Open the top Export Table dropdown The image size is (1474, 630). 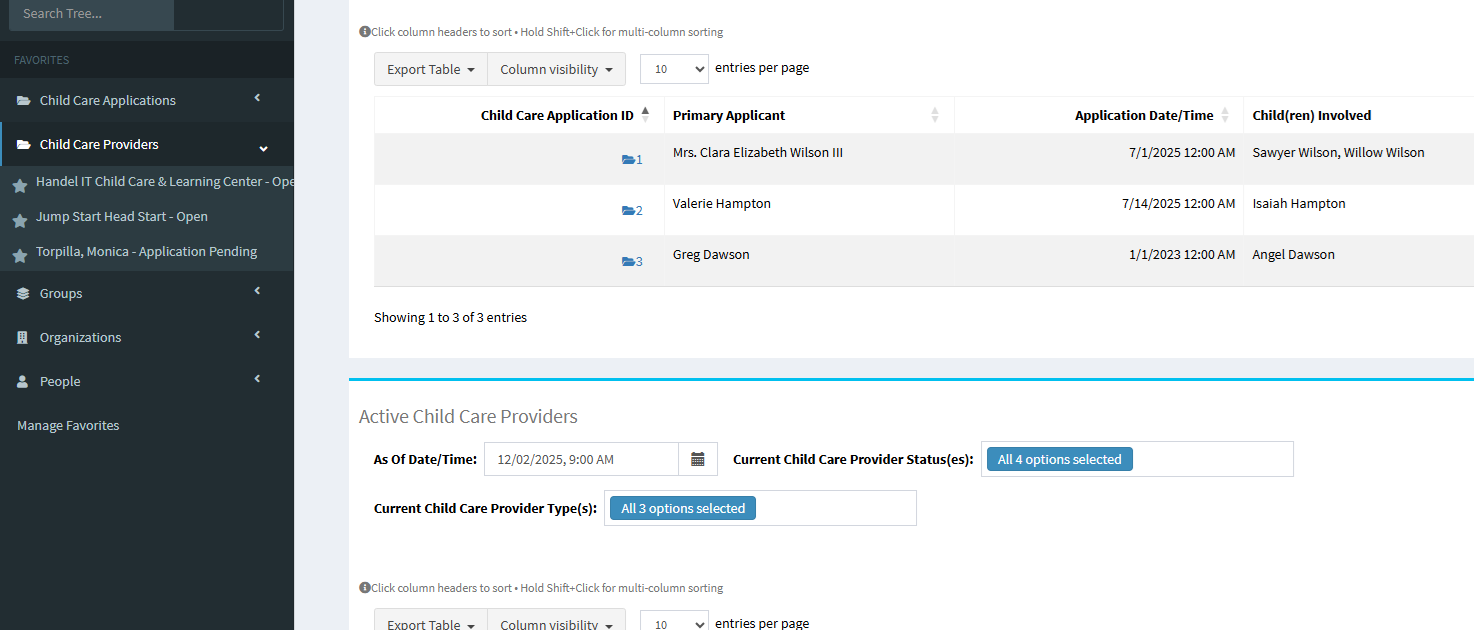(431, 69)
